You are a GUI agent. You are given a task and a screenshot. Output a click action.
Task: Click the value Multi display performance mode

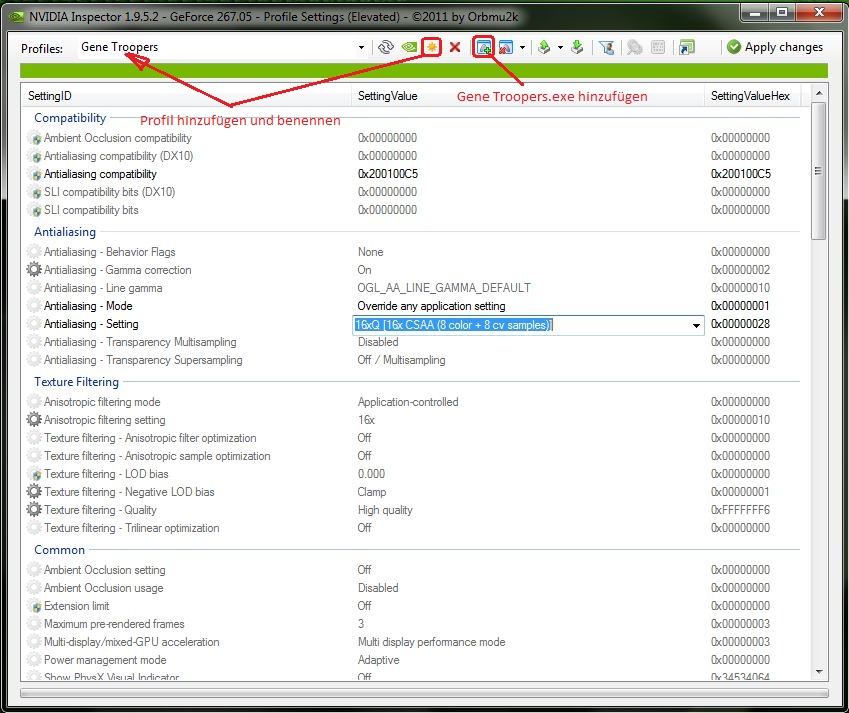(x=432, y=642)
